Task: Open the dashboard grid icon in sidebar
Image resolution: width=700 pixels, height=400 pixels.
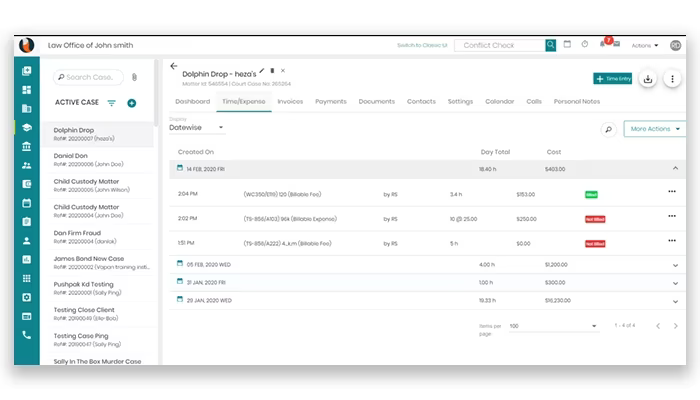Action: click(27, 90)
